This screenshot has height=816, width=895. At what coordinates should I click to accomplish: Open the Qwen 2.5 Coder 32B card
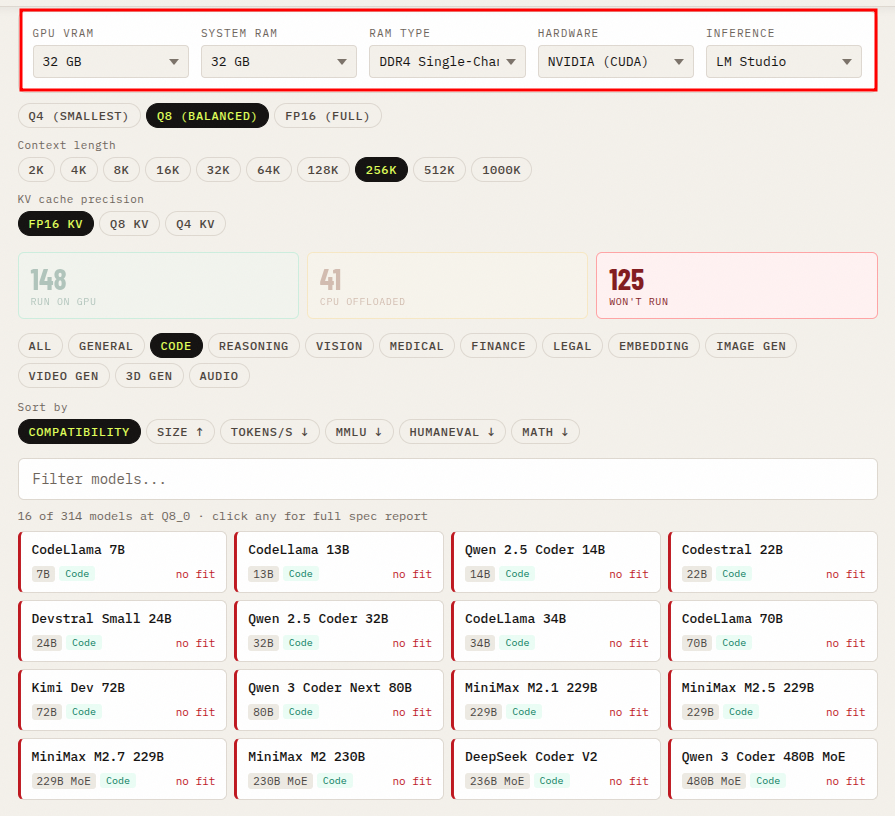click(x=339, y=631)
